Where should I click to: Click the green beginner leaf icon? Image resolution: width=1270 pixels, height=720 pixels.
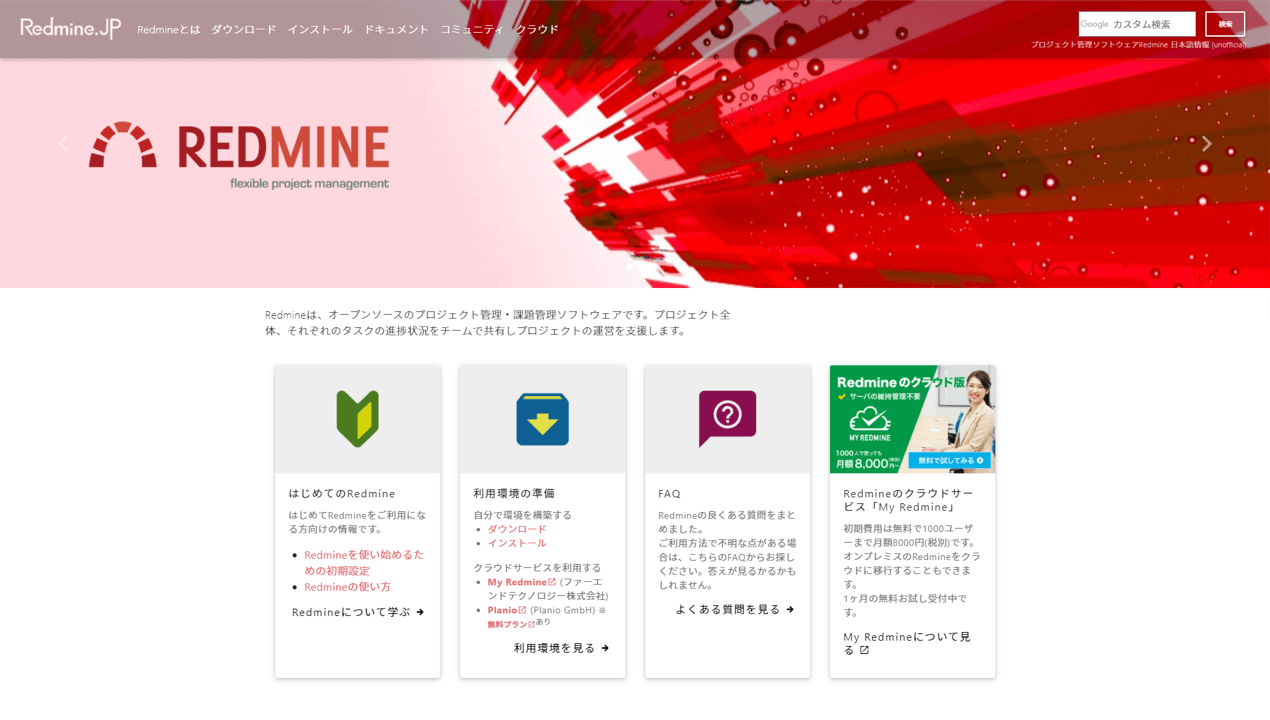pos(357,418)
